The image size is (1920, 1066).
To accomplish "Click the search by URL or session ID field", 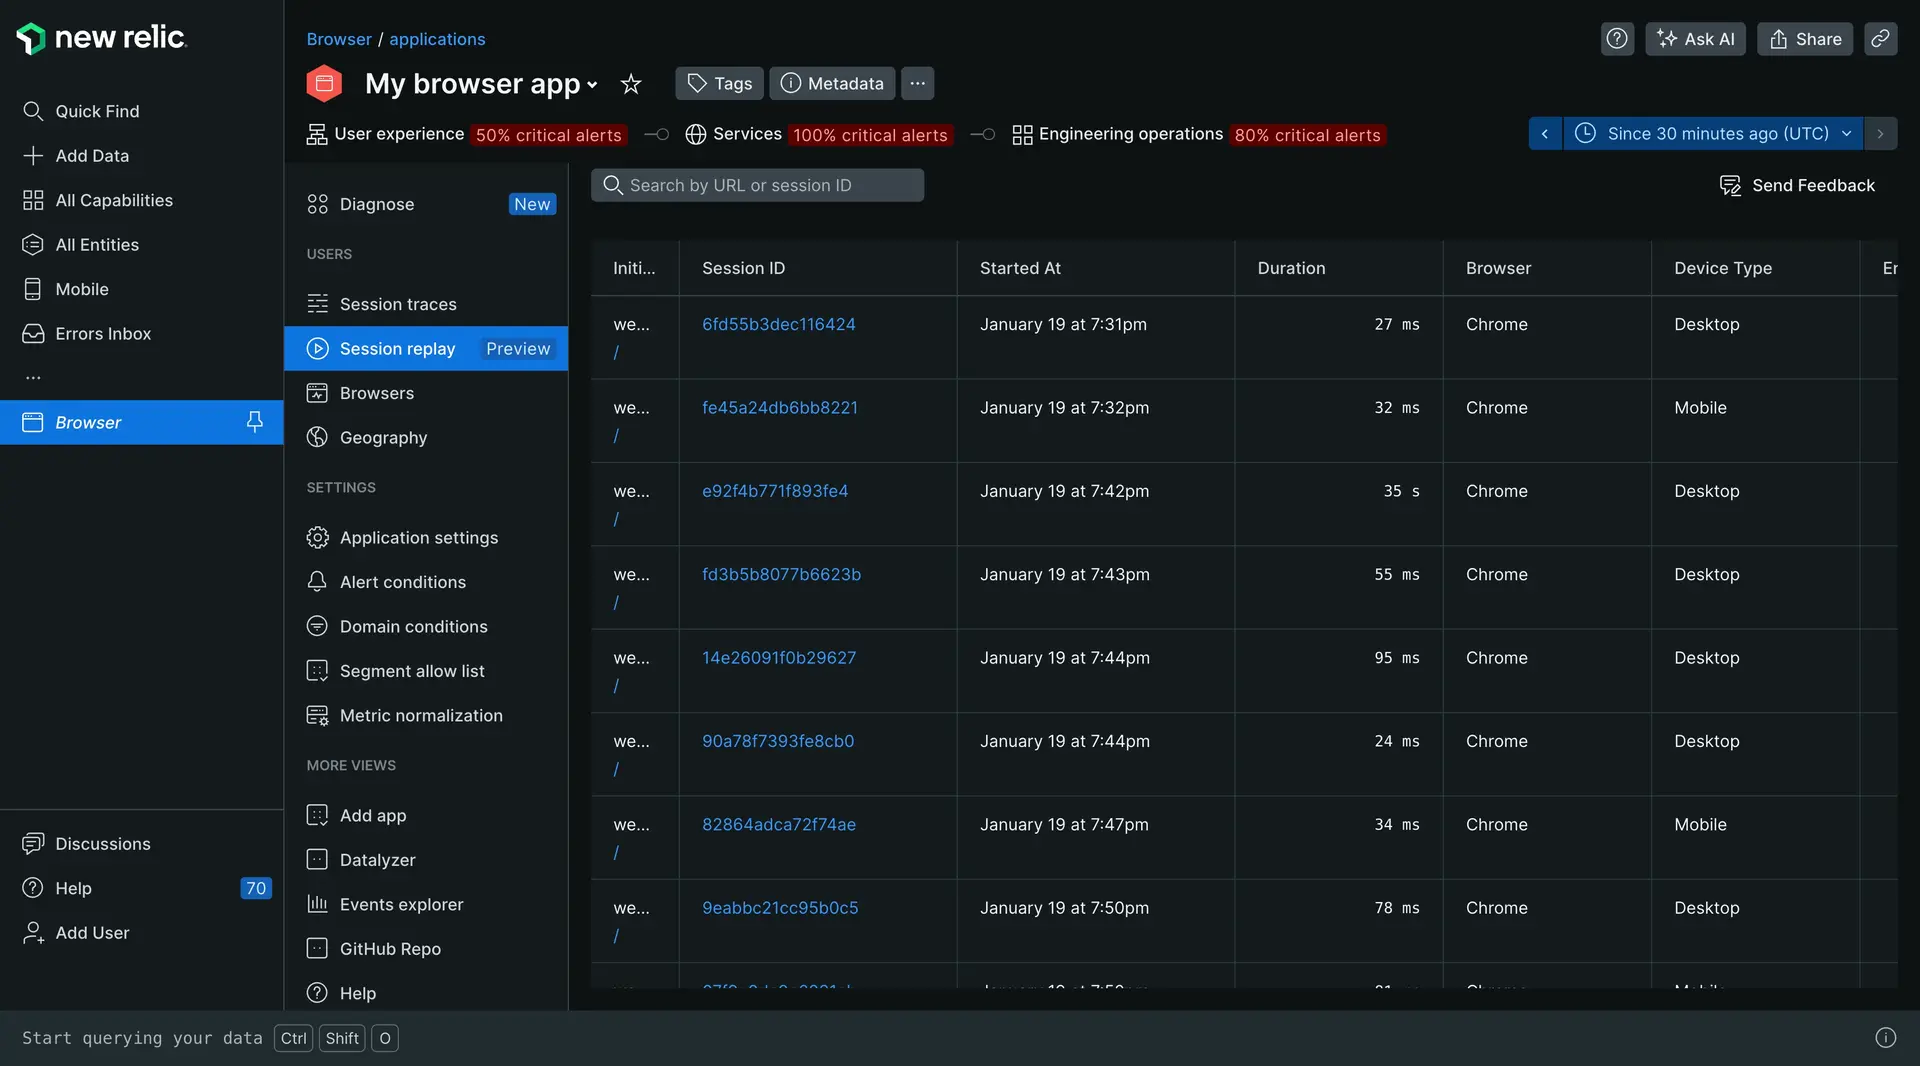I will point(757,186).
